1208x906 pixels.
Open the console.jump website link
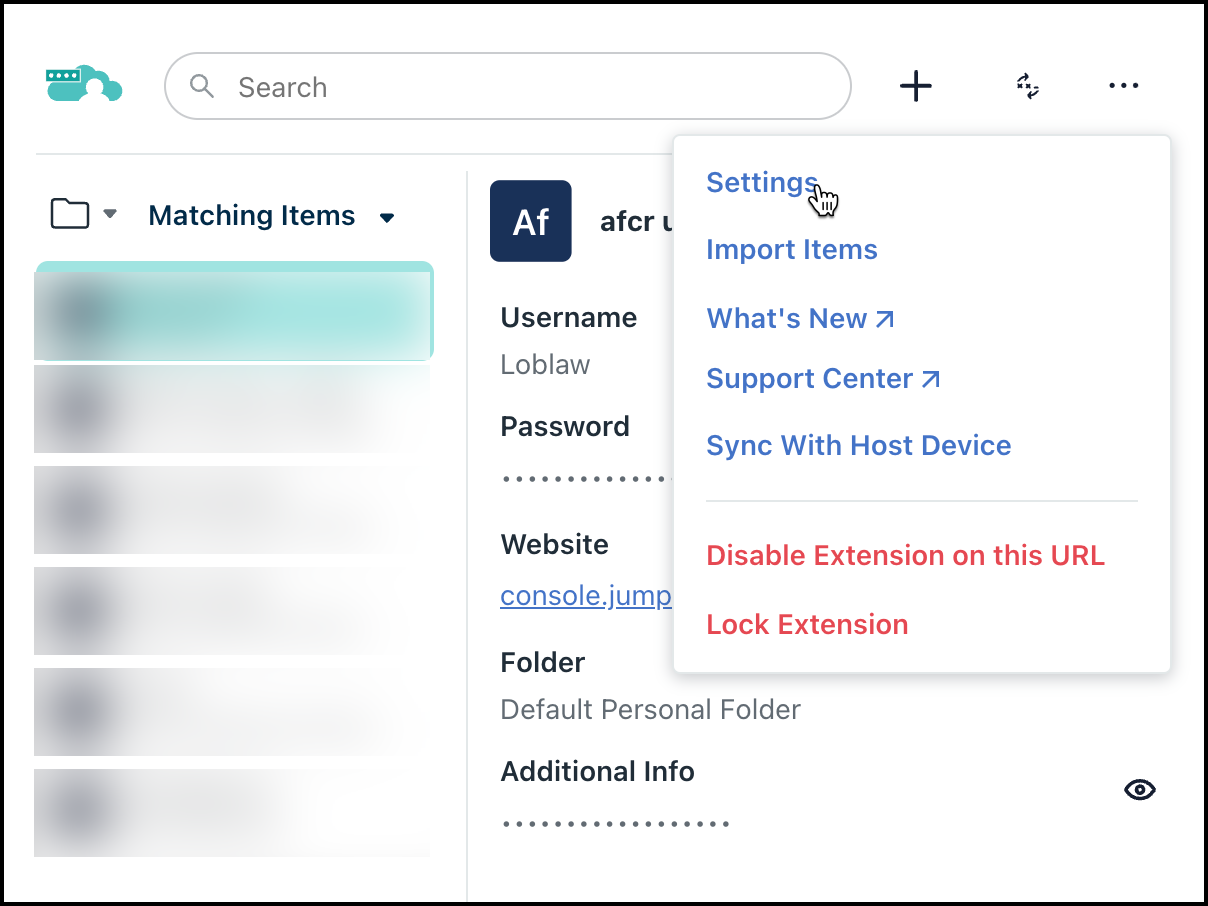tap(585, 596)
